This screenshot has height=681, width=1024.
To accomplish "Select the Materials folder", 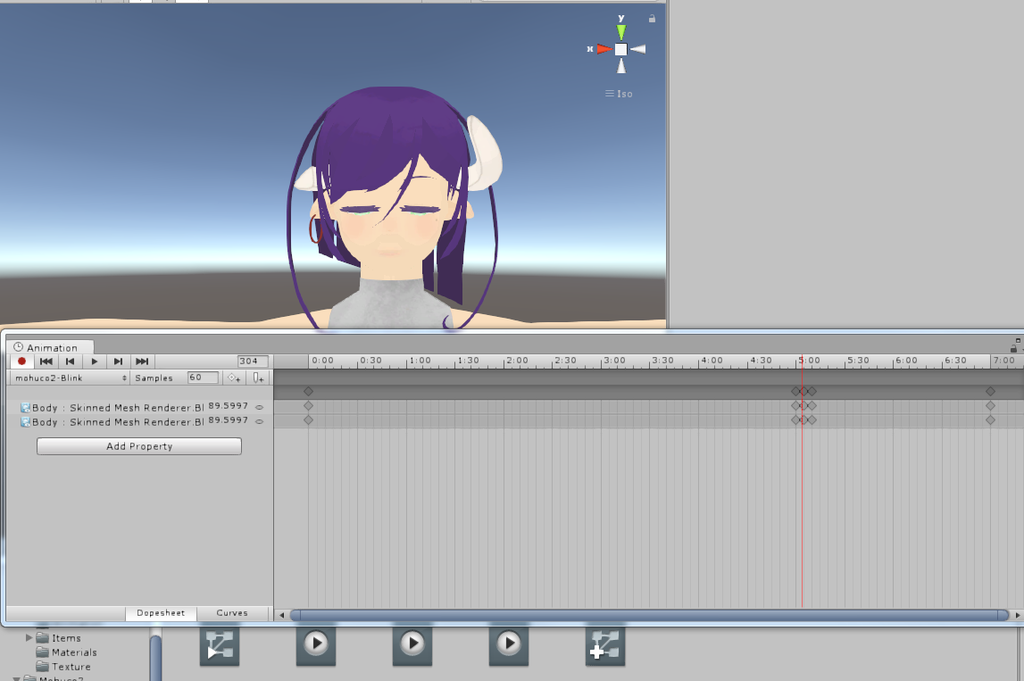I will tap(66, 652).
